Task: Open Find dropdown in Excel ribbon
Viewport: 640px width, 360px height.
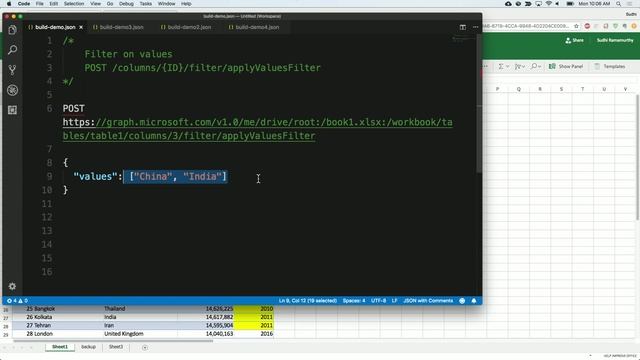Action: coord(536,66)
